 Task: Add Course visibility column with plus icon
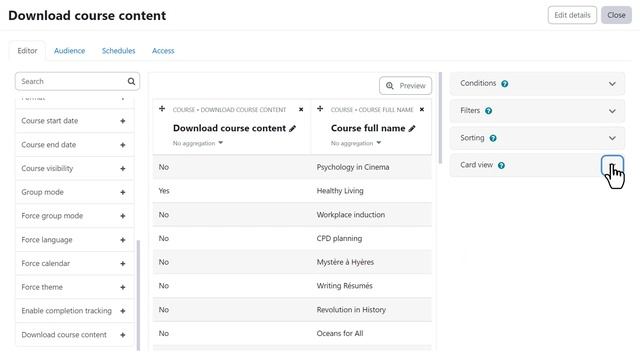(x=122, y=169)
